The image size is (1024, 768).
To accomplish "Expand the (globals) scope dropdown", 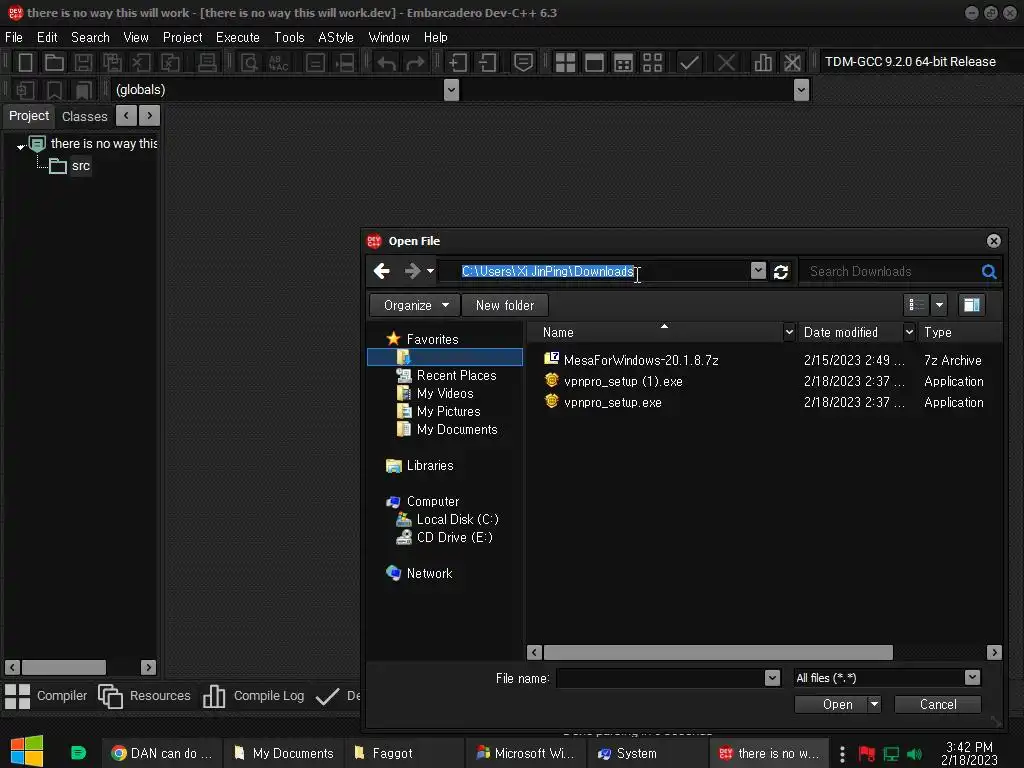I will [451, 90].
